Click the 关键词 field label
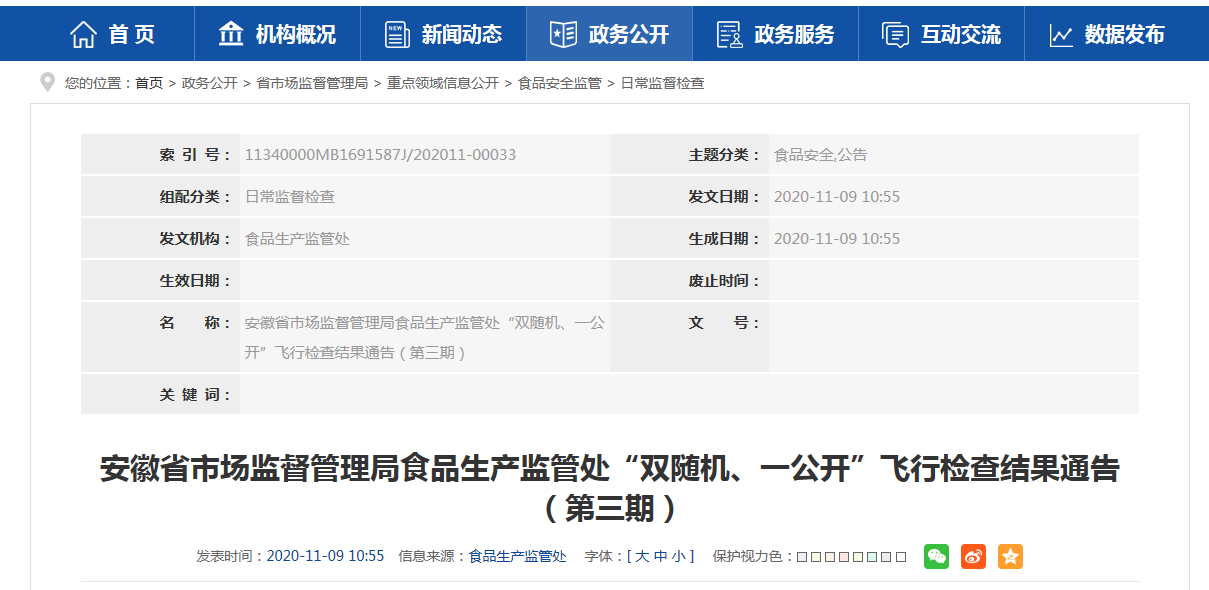 pyautogui.click(x=195, y=395)
